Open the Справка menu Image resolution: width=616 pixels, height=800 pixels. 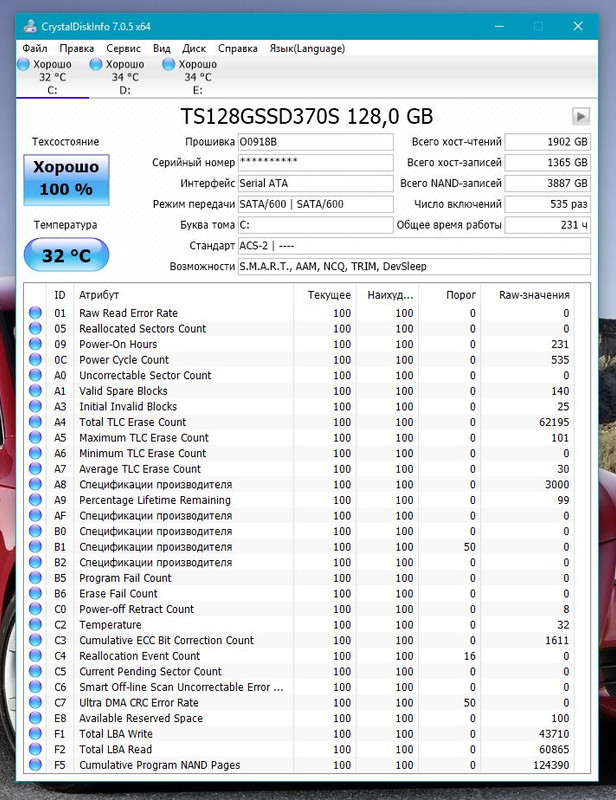click(238, 48)
